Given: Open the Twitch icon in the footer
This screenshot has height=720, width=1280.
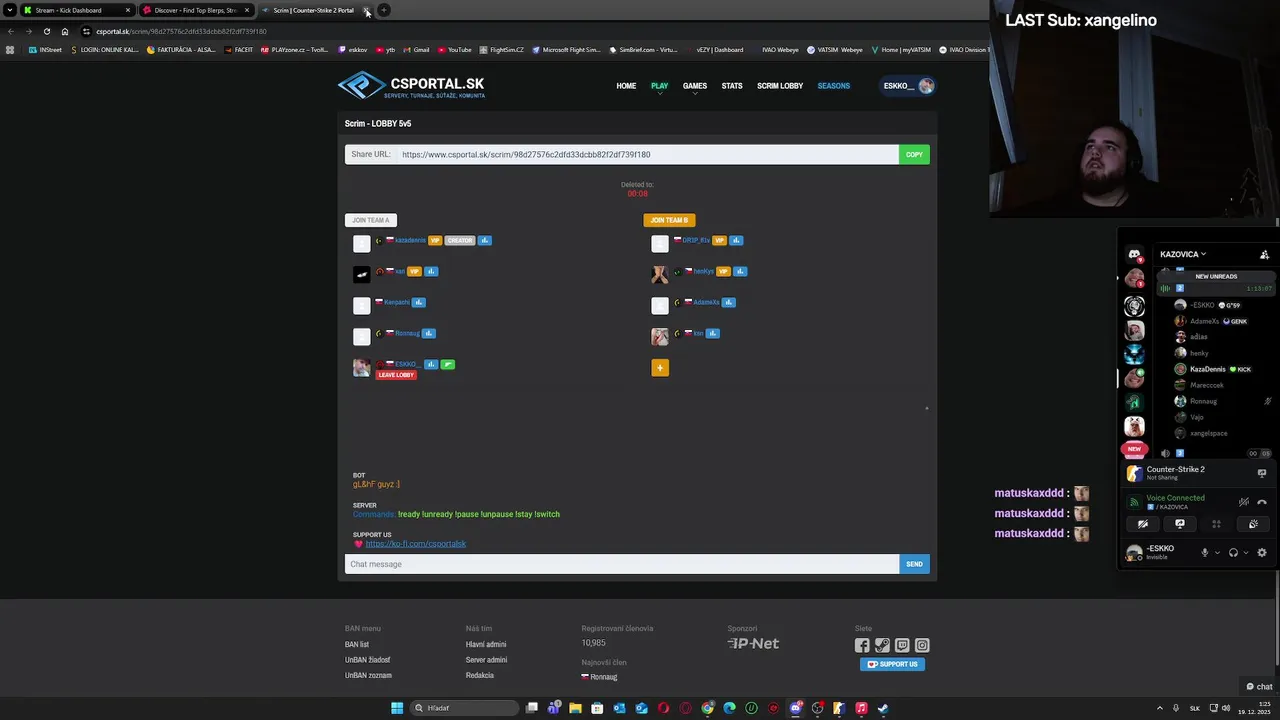Looking at the screenshot, I should point(902,646).
